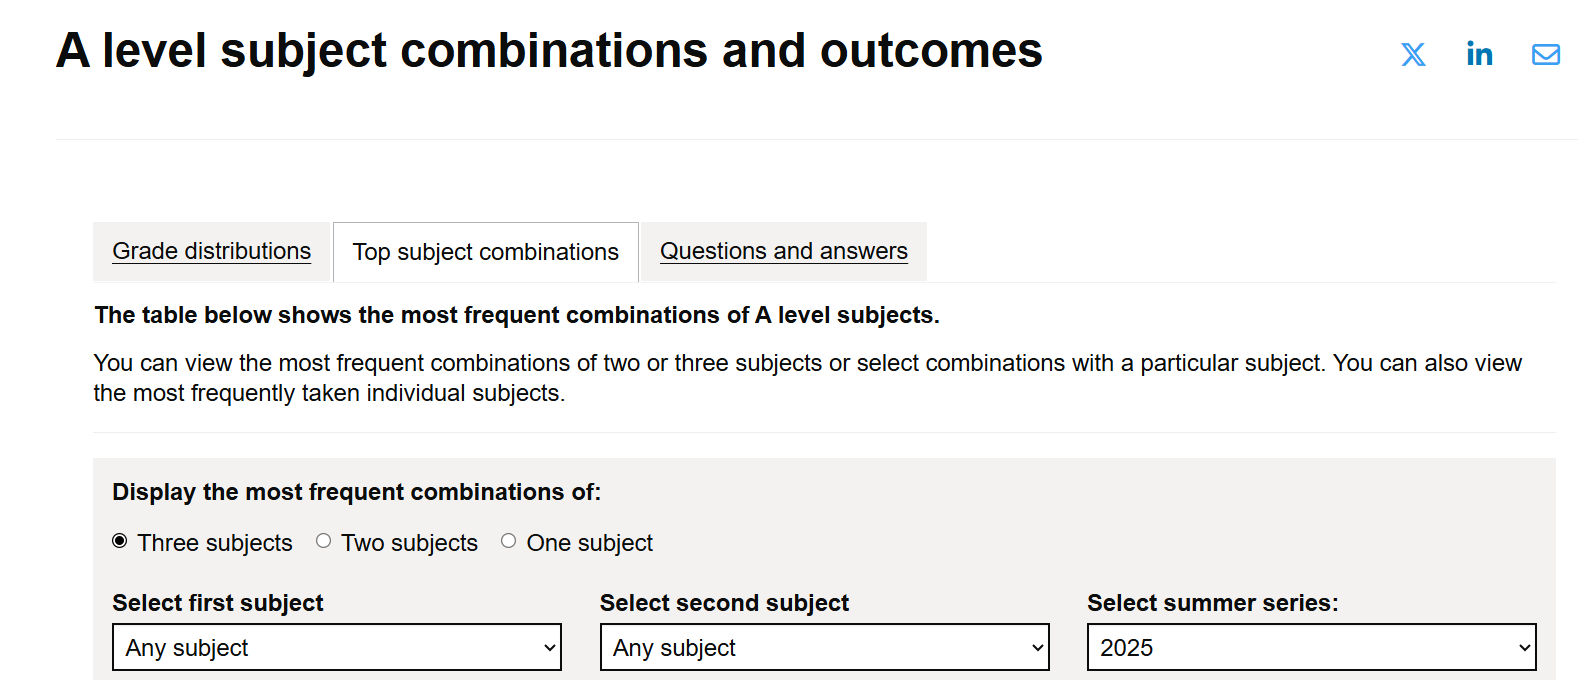Open the Select first subject dropdown

click(x=336, y=647)
